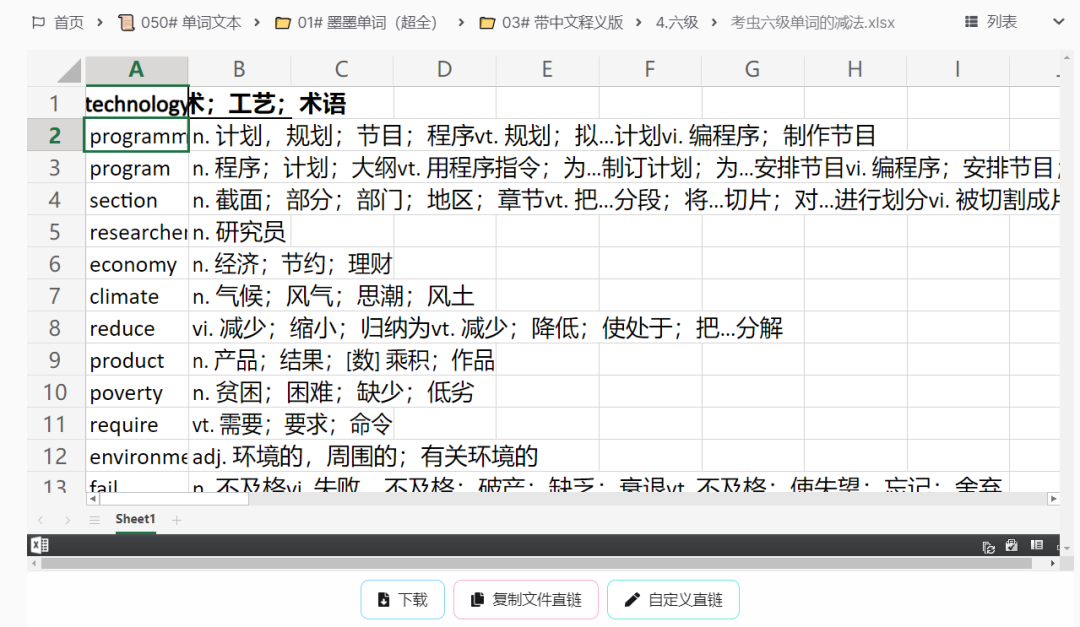Click the refresh/copy document icon in the status bar
The height and width of the screenshot is (627, 1080).
[x=988, y=545]
